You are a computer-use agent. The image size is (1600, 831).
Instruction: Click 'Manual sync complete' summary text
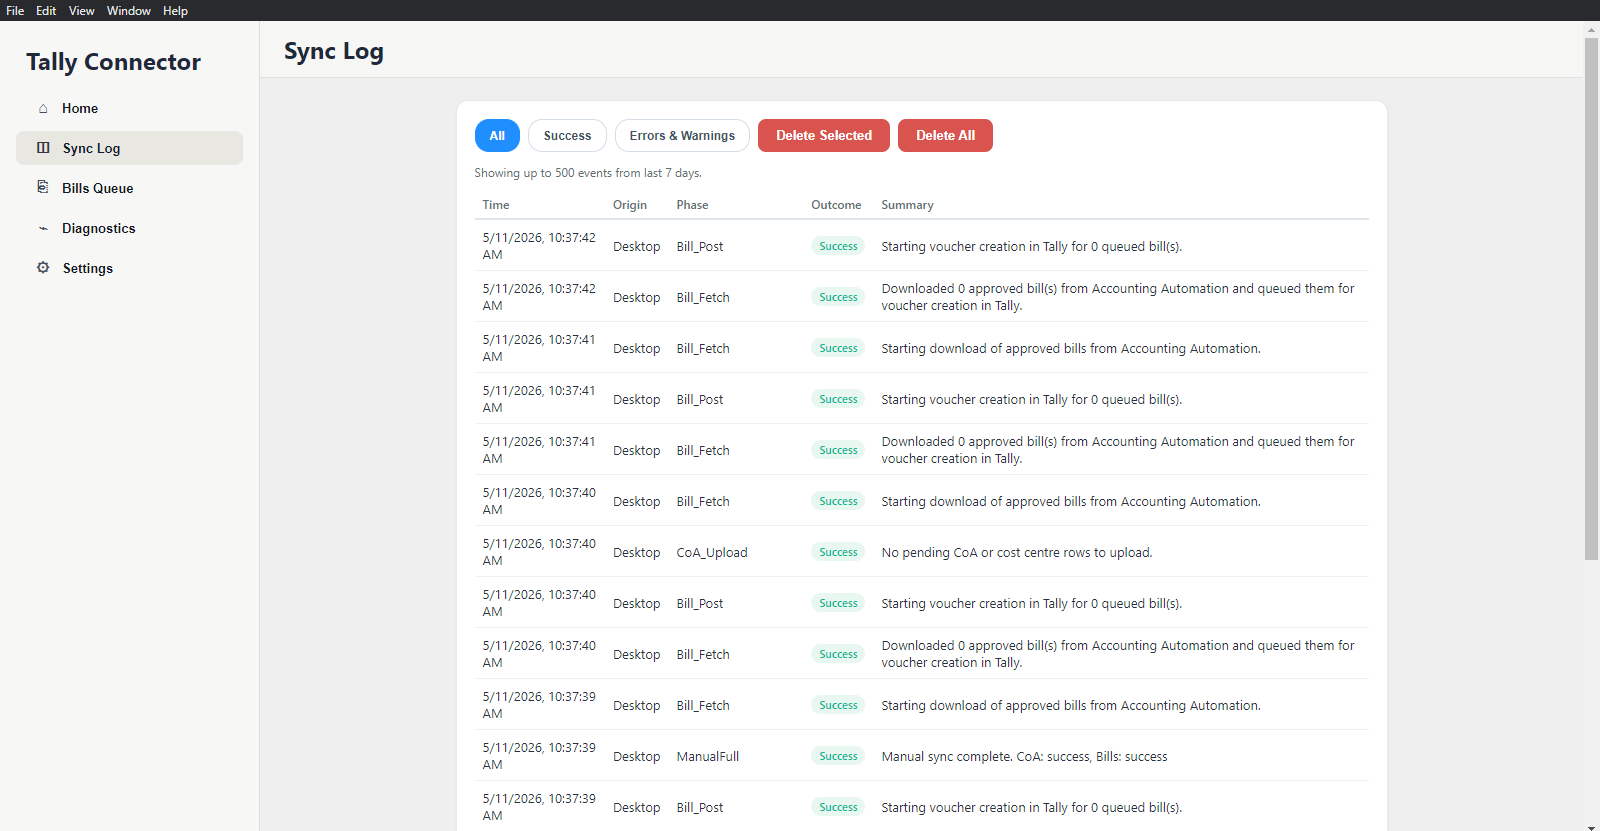coord(1024,756)
